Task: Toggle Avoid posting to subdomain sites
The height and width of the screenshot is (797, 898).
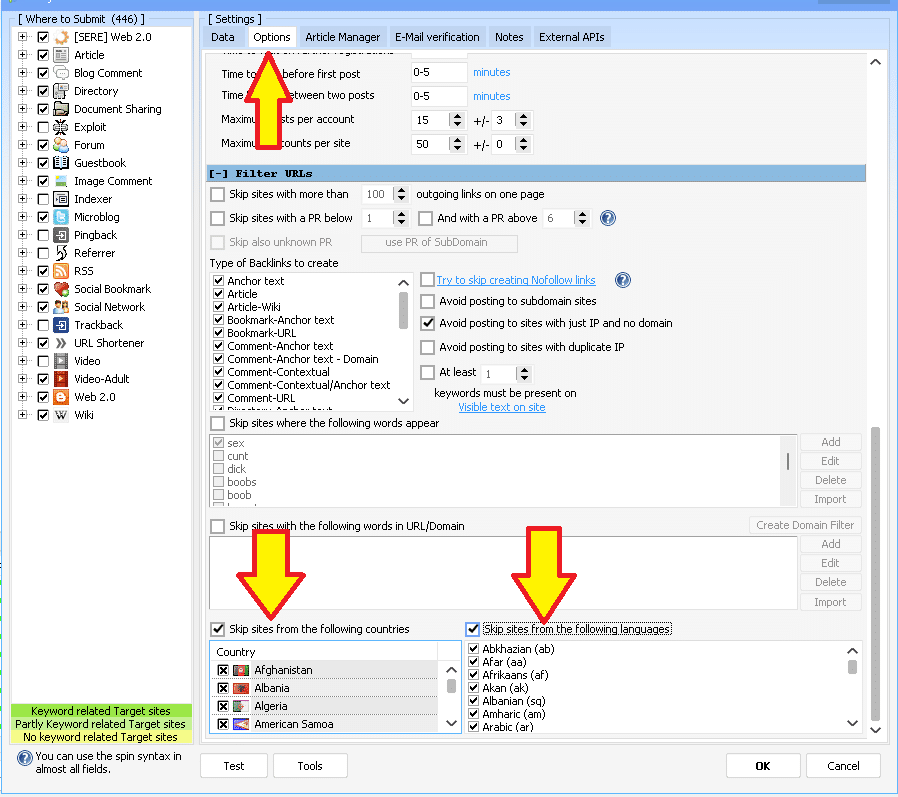Action: [427, 301]
